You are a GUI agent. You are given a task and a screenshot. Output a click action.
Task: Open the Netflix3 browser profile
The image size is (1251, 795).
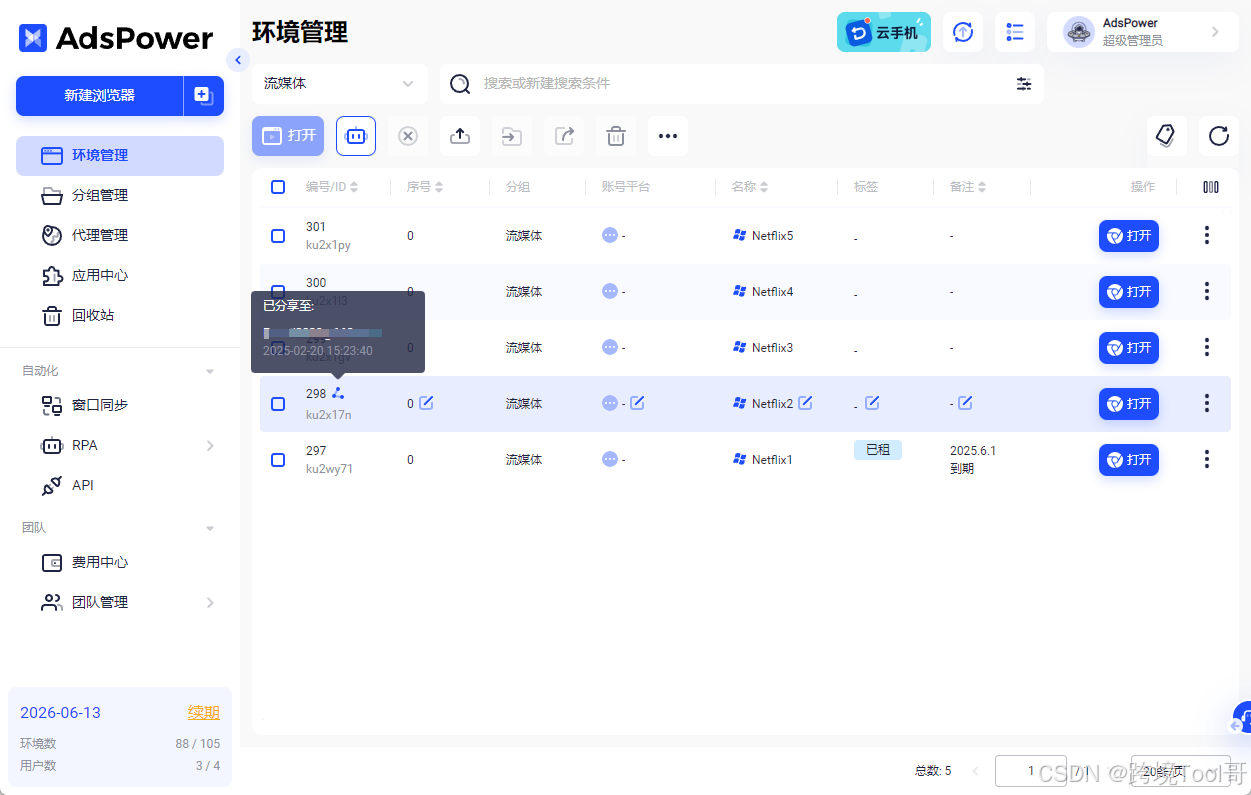pos(1129,348)
